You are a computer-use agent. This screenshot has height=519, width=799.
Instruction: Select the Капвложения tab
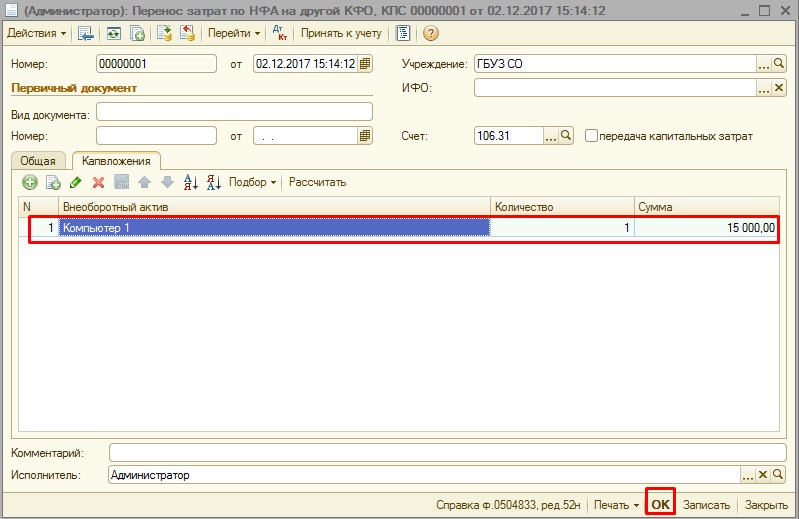pos(116,161)
